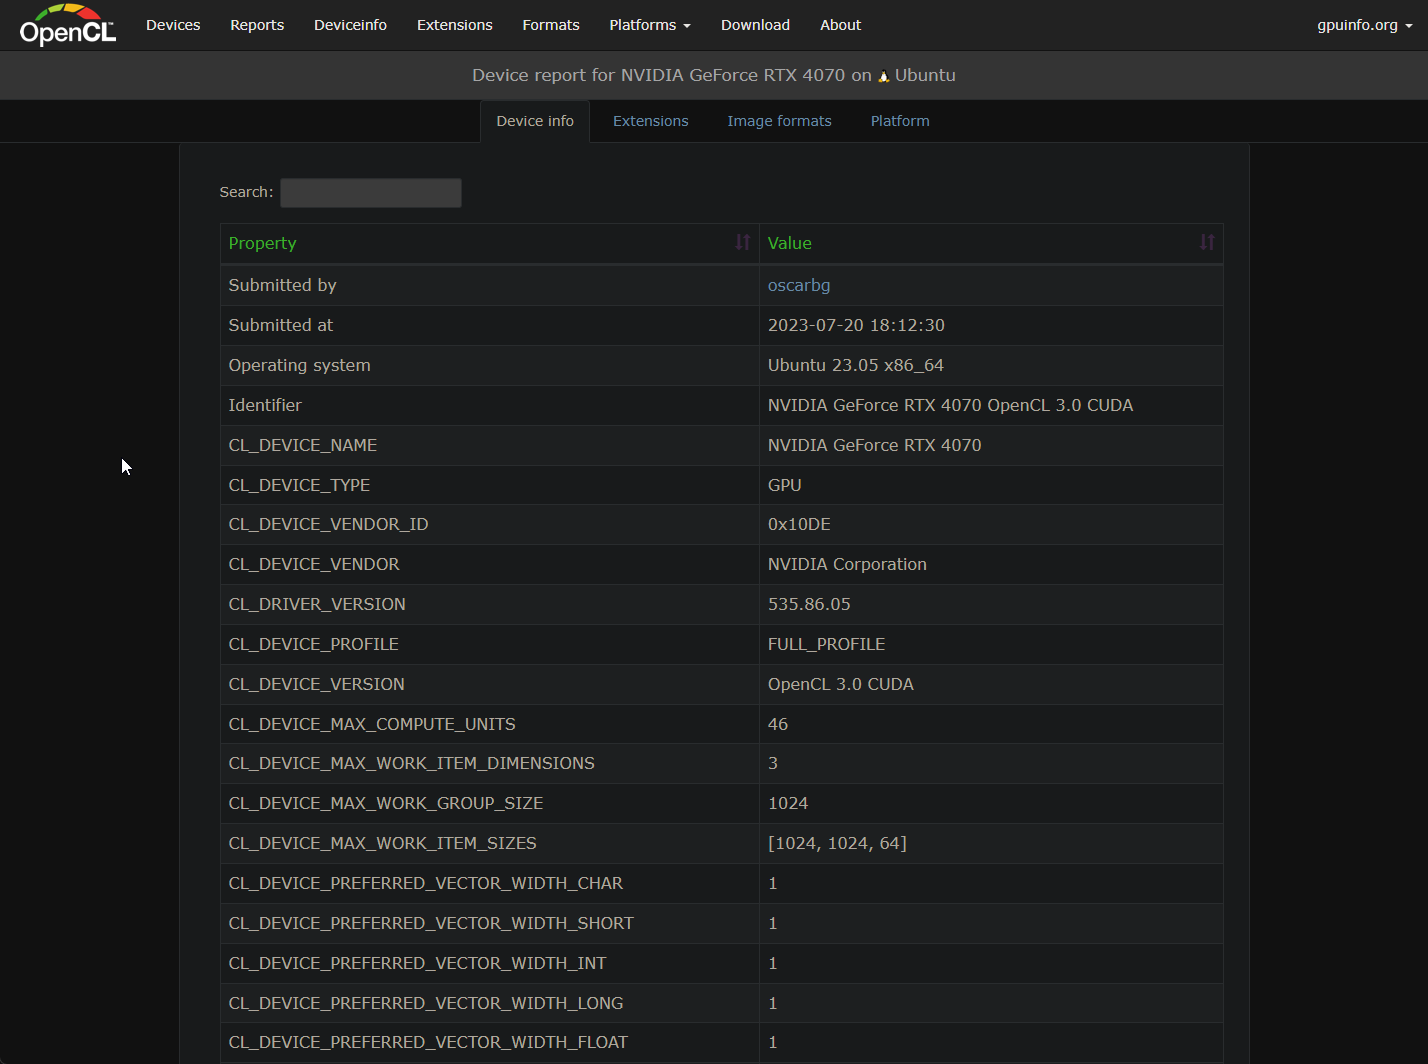Click the Value column header
This screenshot has height=1064, width=1428.
click(x=991, y=243)
